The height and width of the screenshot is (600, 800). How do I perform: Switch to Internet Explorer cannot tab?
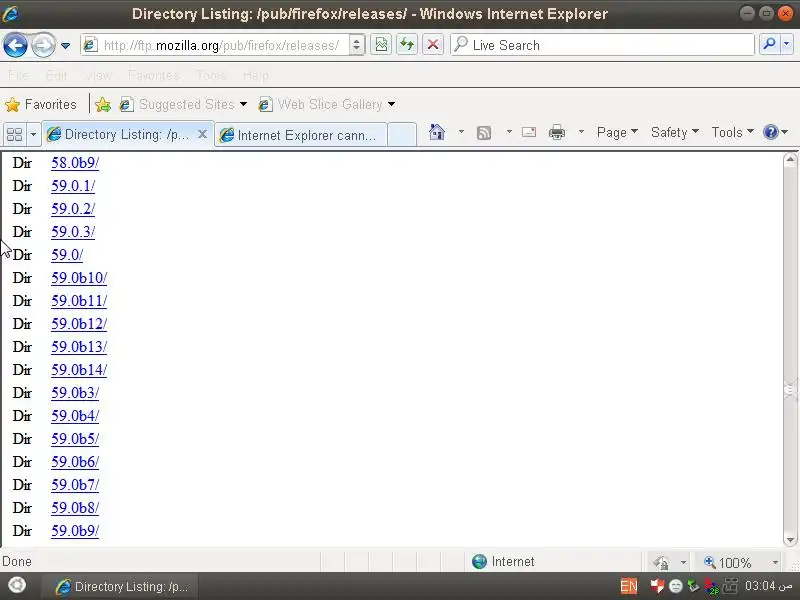click(301, 135)
